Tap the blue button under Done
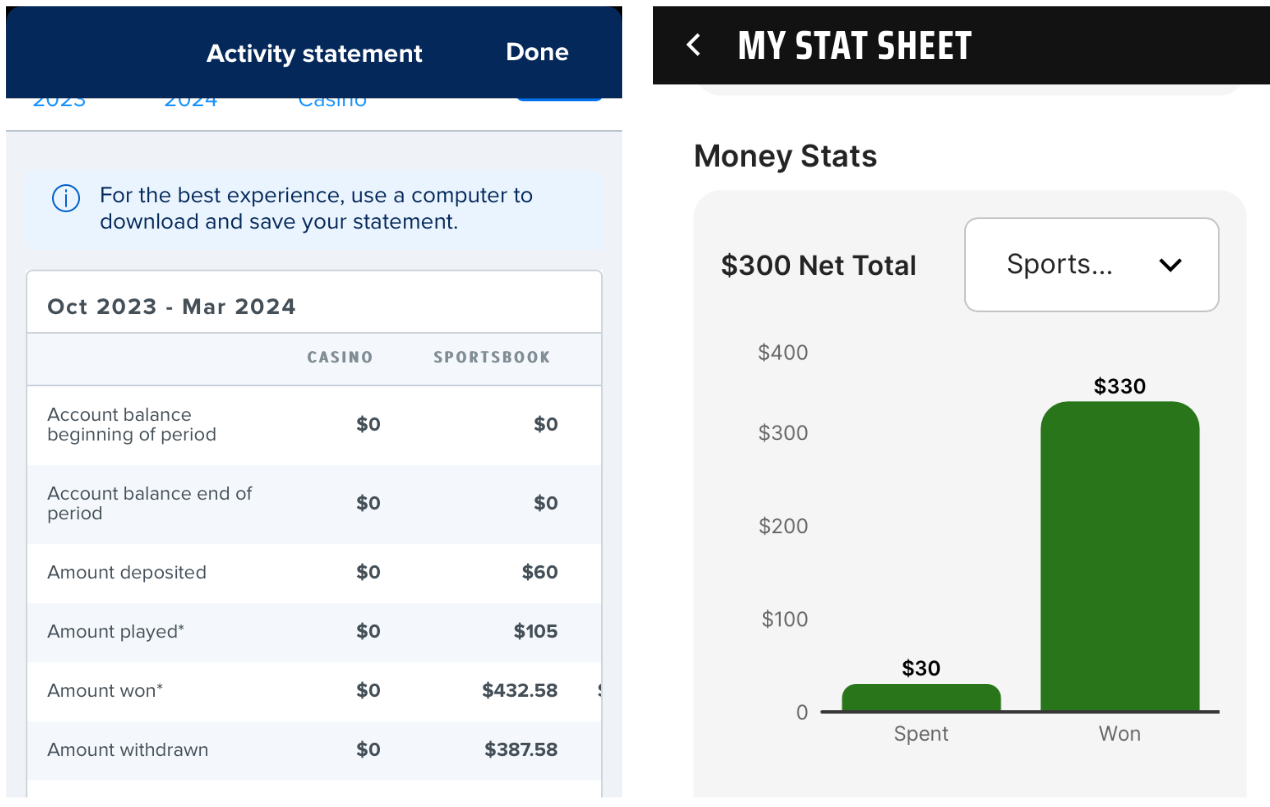 tap(559, 99)
